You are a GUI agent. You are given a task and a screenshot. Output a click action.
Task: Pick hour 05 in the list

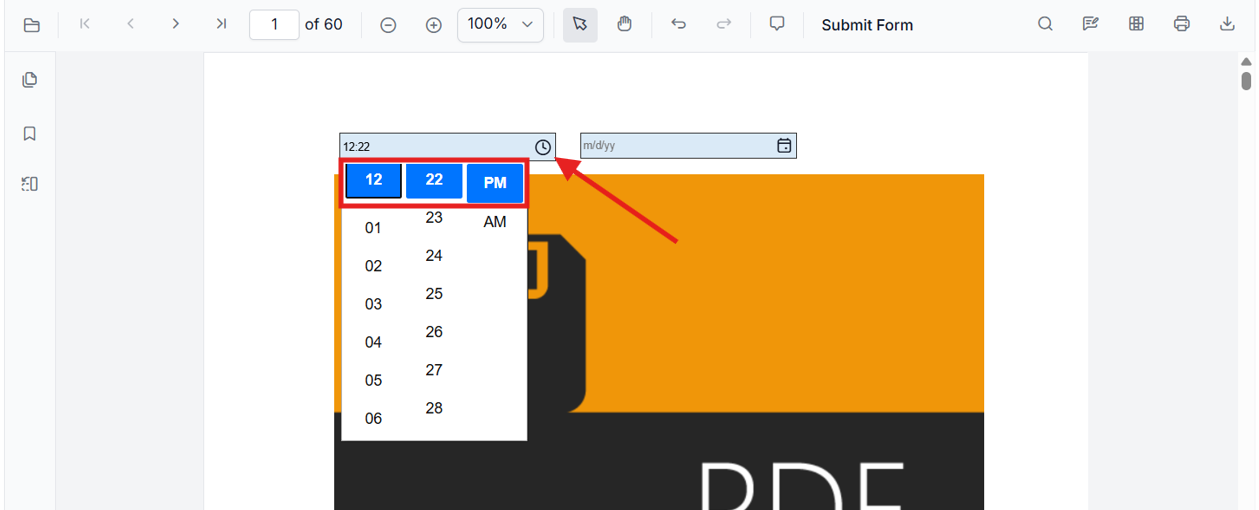click(x=373, y=380)
